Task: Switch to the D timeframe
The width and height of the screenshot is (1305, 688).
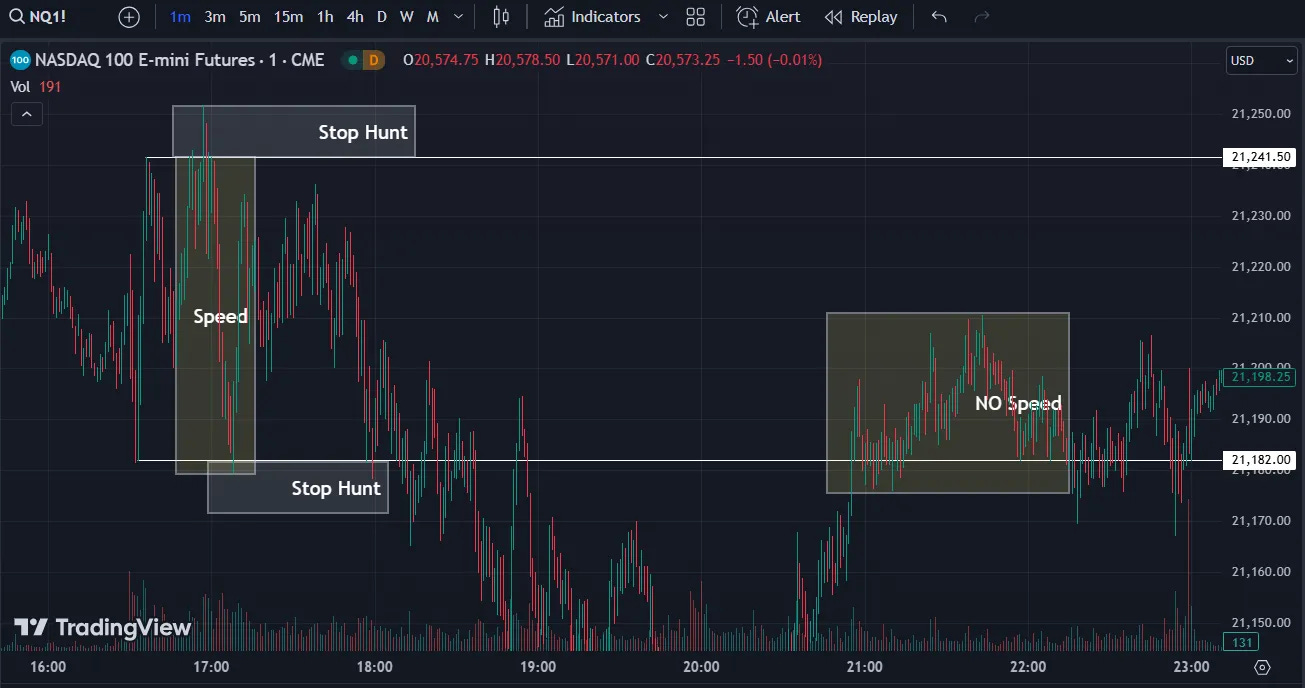Action: [381, 16]
